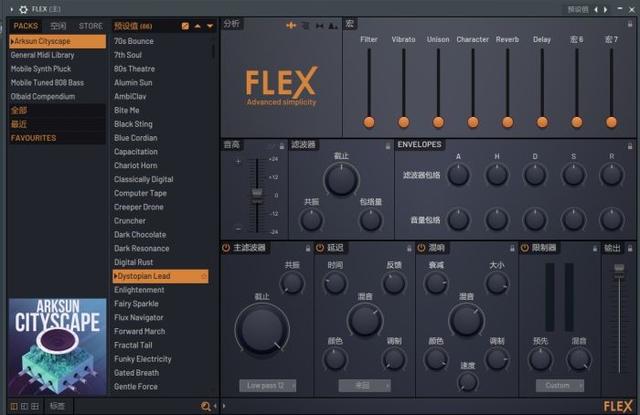The height and width of the screenshot is (415, 640).
Task: Open the FAVOURITES category
Action: point(57,138)
